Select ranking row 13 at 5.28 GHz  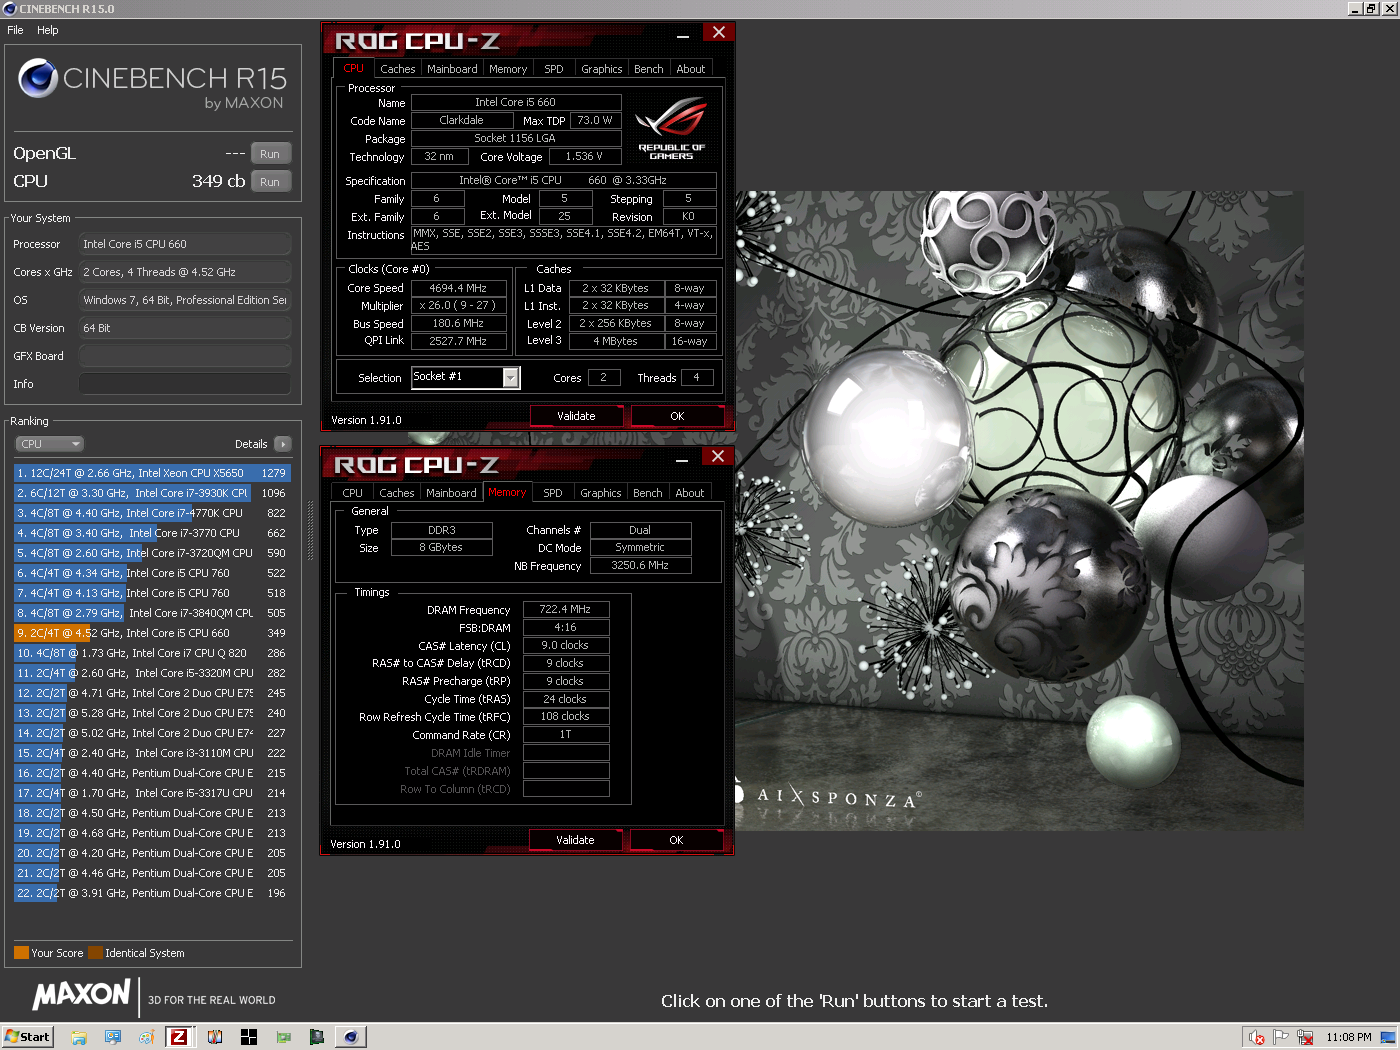(152, 713)
